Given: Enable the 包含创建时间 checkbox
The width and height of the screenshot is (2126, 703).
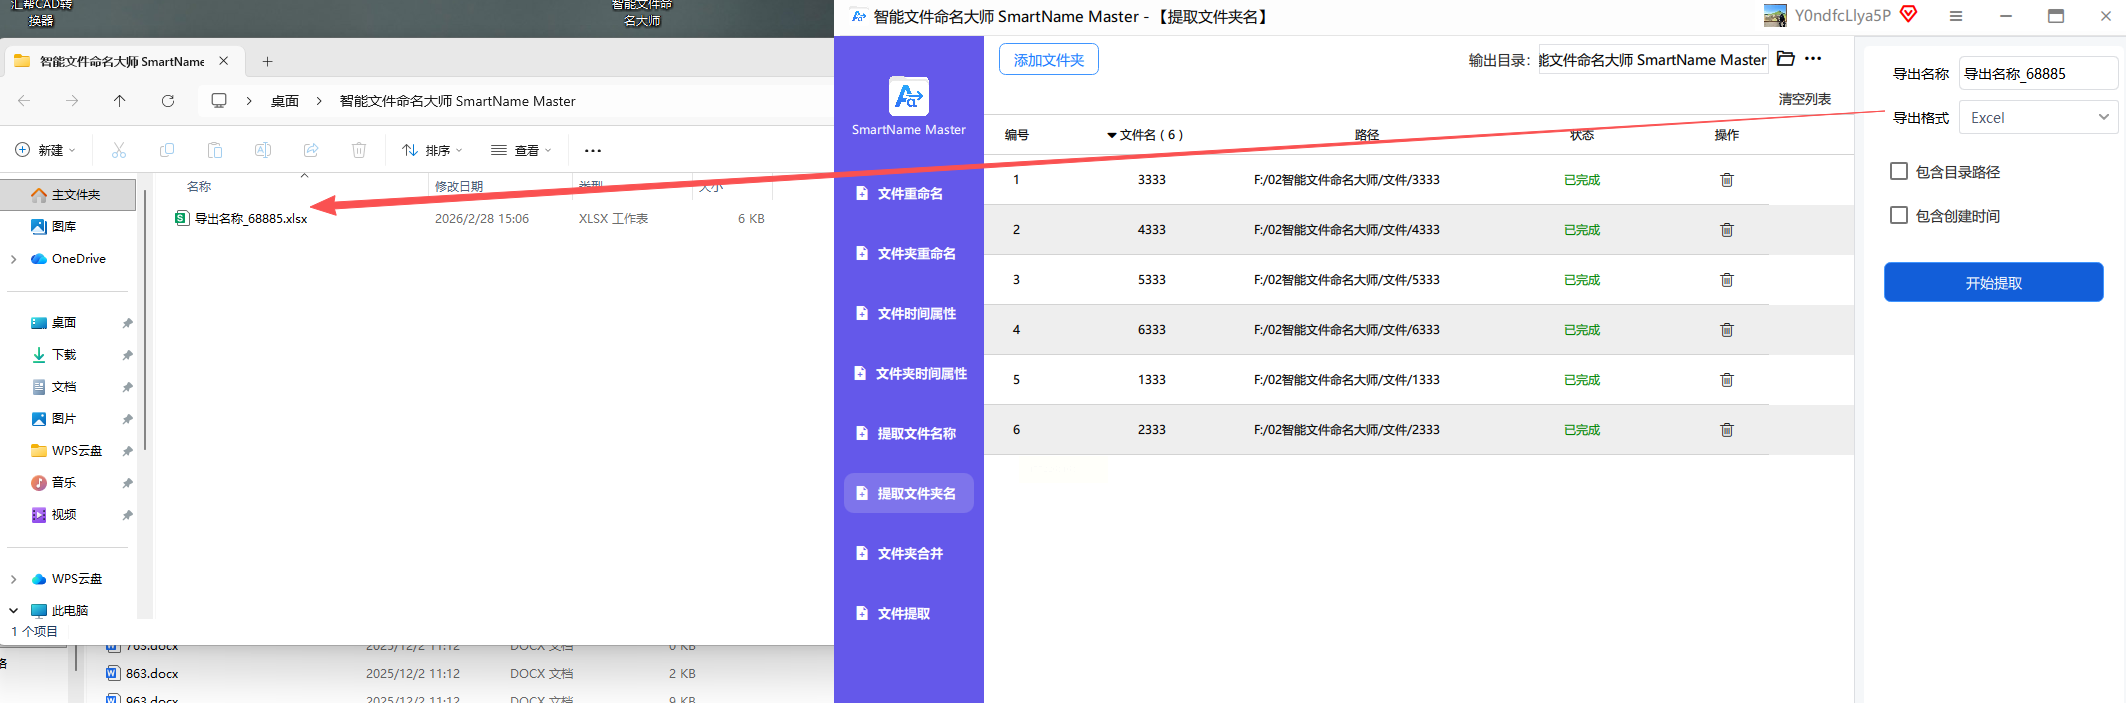Looking at the screenshot, I should (x=1898, y=216).
